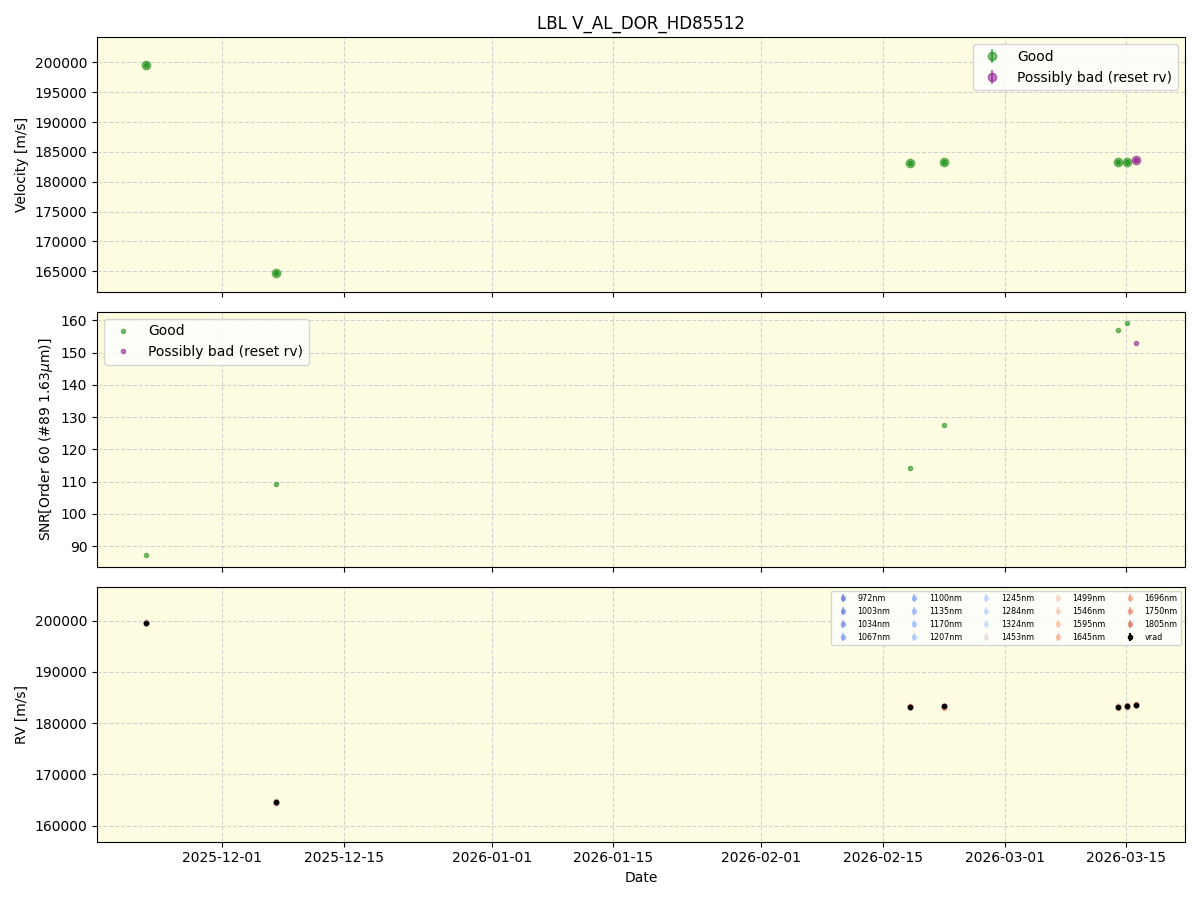Screen dimensions: 1200x900
Task: Click the 2025-12-15 date tick label
Action: click(344, 857)
